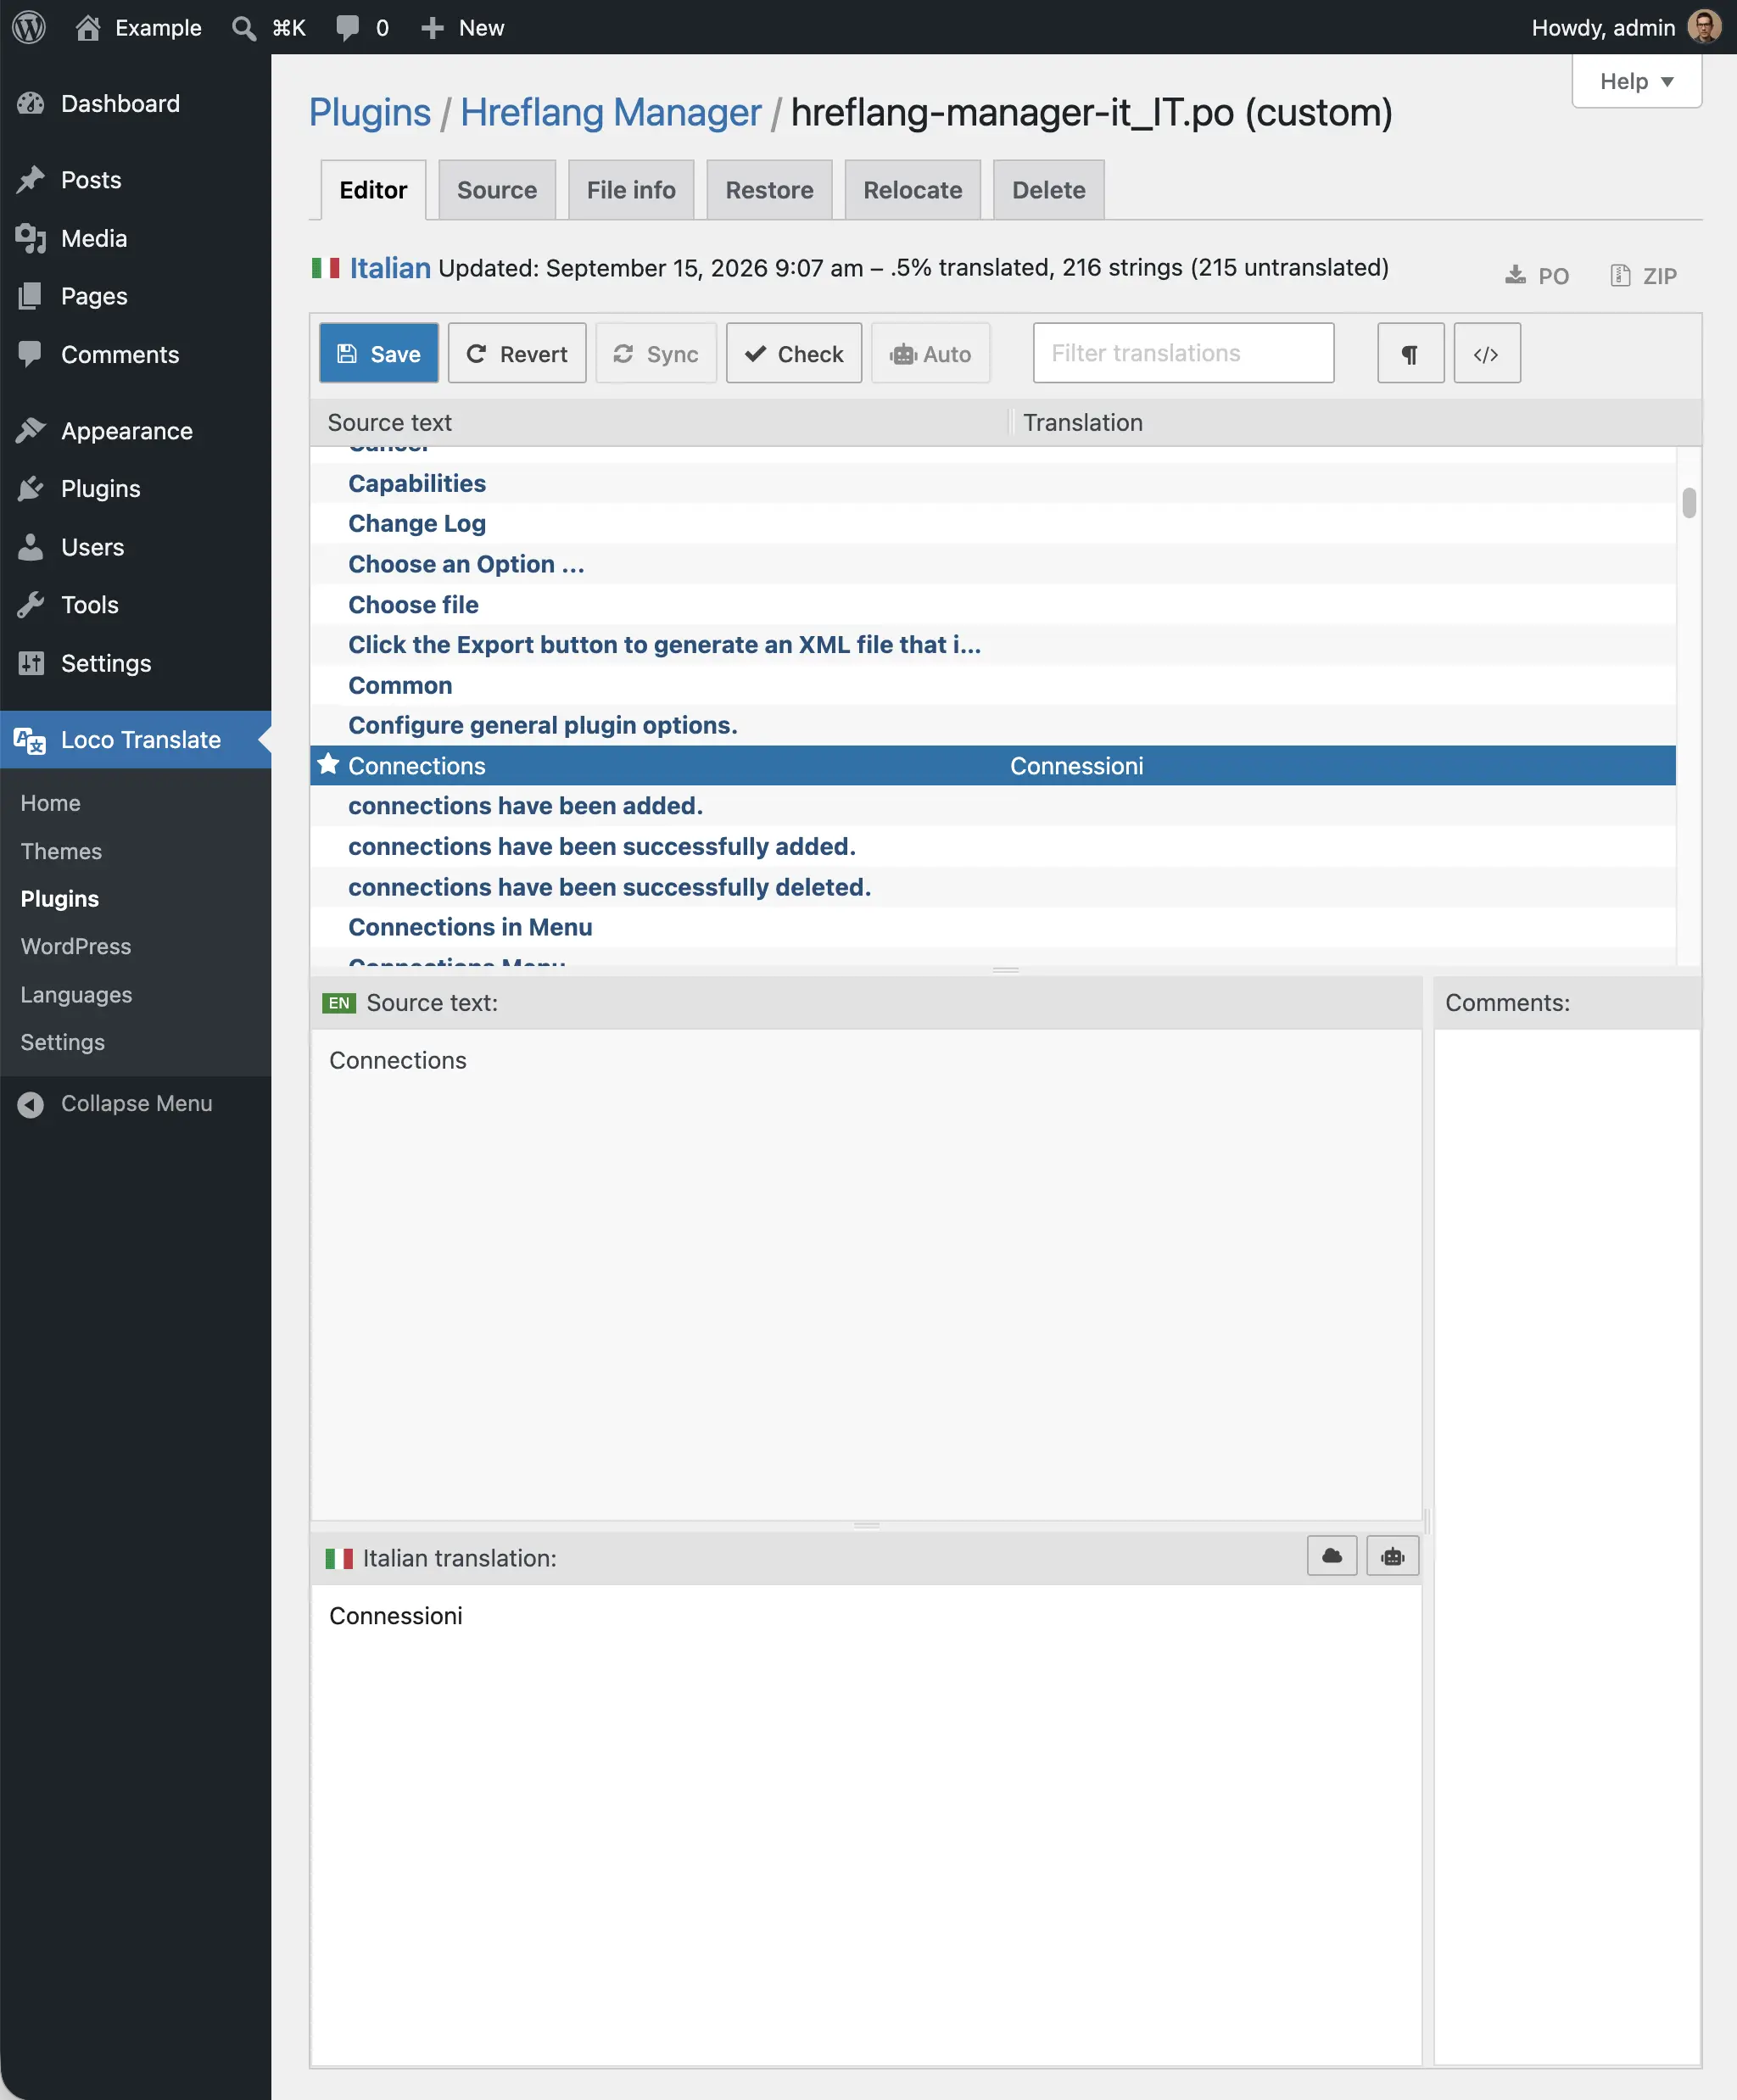Screen dimensions: 1737x2100
Task: Open the main Settings menu
Action: 136,663
